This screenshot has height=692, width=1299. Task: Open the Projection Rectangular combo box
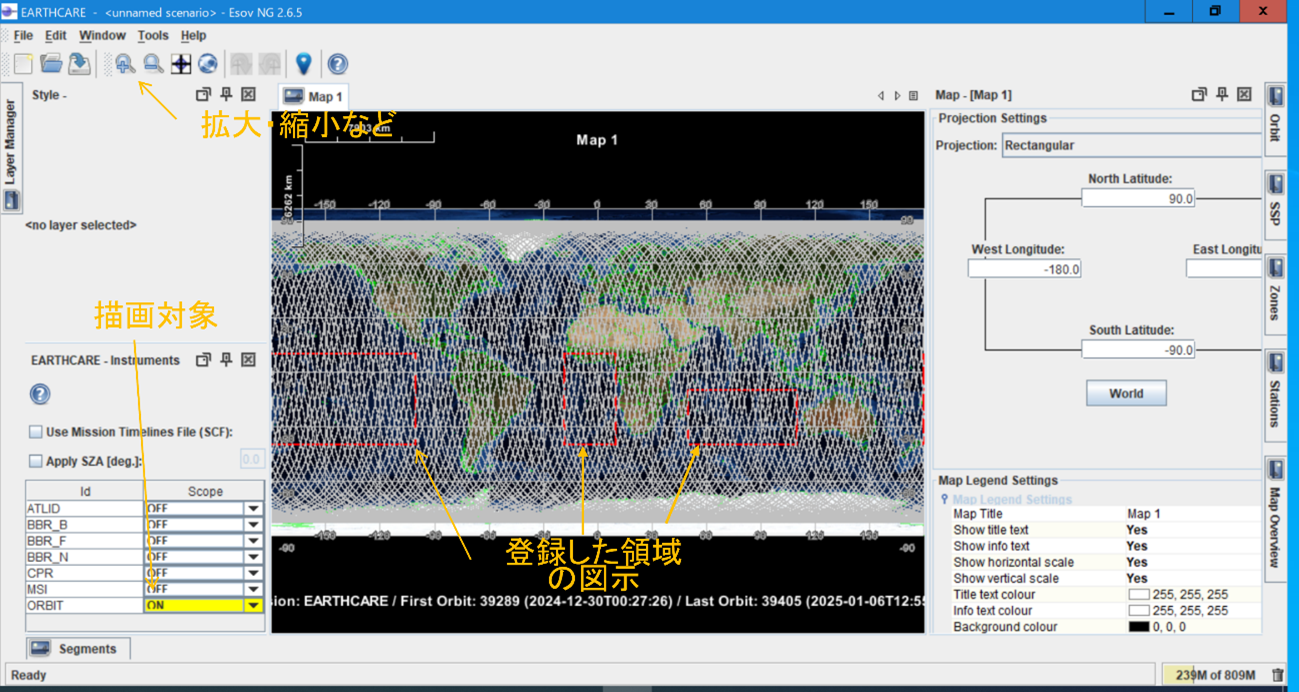tap(1131, 145)
